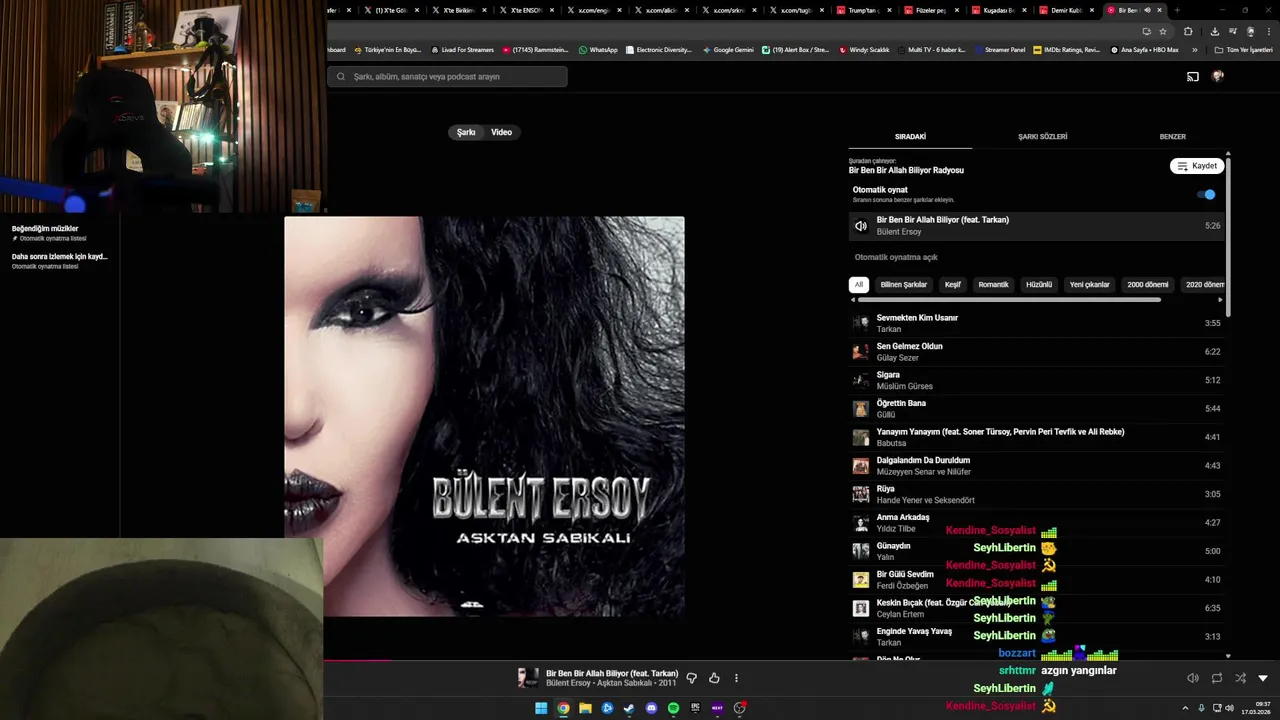The width and height of the screenshot is (1280, 720).
Task: Like the current song with thumbs up
Action: [x=714, y=678]
